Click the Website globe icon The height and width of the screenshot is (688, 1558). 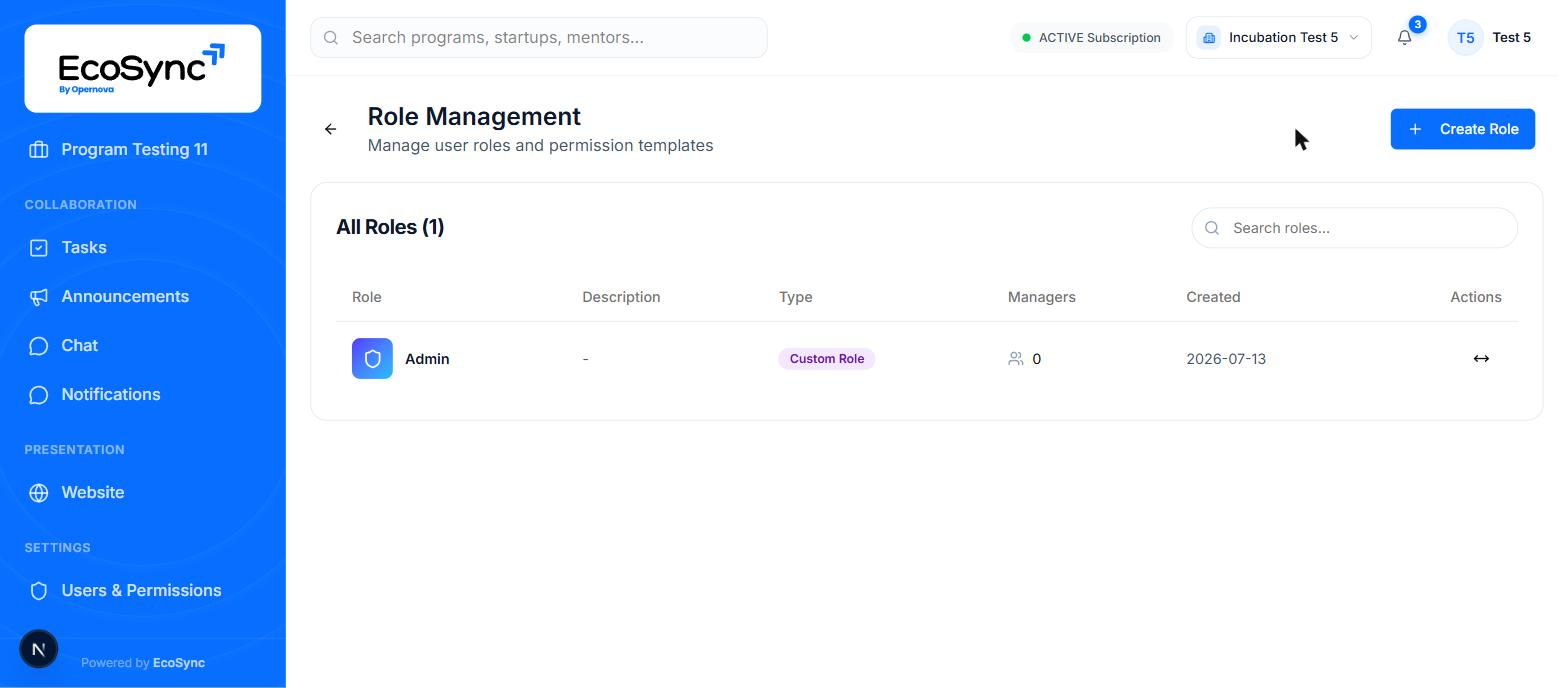click(x=39, y=493)
